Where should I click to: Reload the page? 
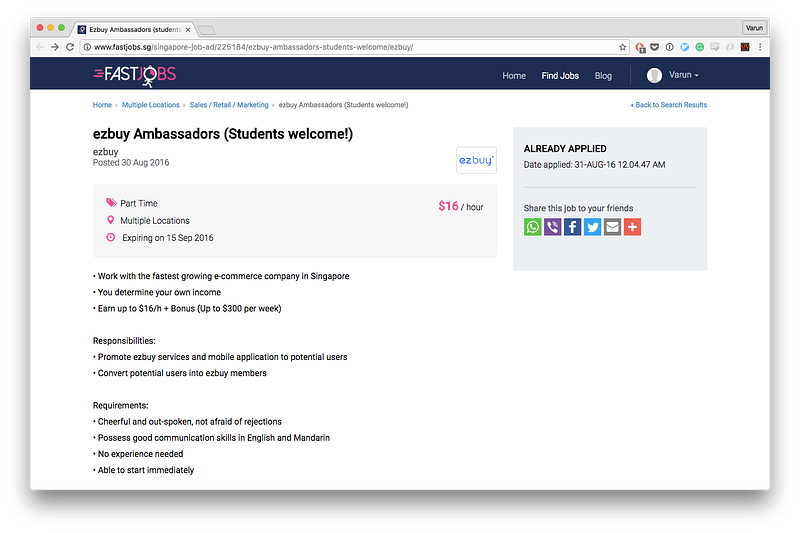coord(70,47)
